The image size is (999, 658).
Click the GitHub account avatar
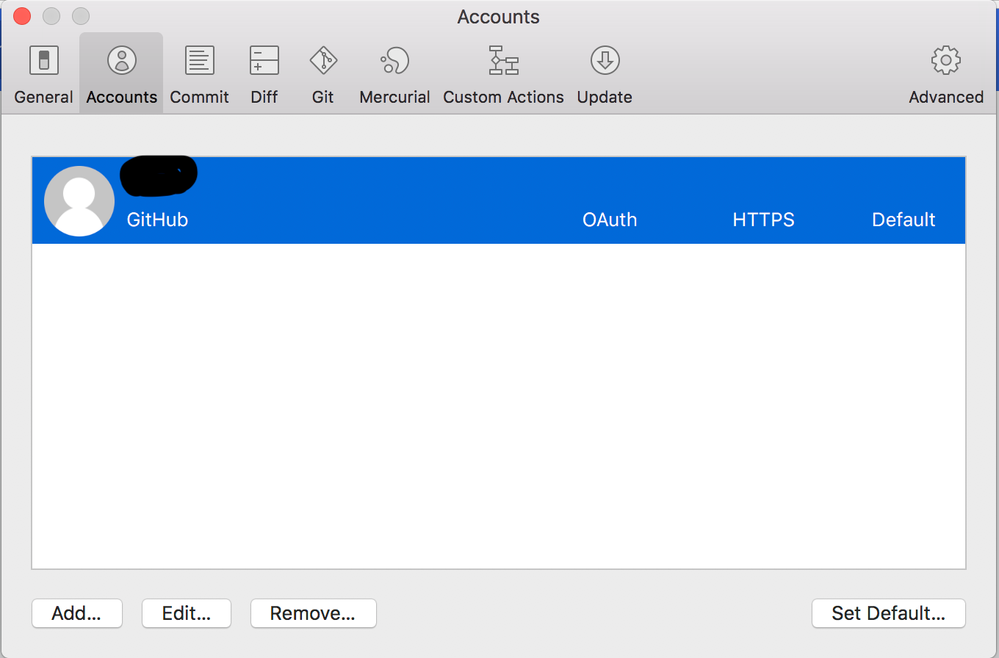point(79,201)
